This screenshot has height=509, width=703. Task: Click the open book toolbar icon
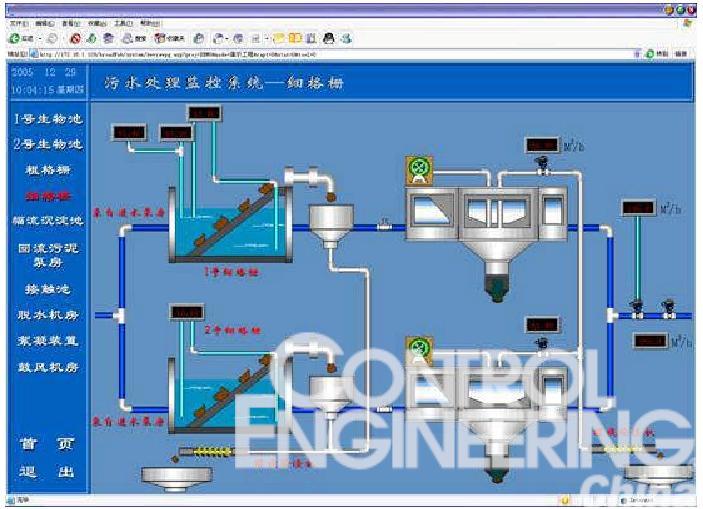(295, 39)
